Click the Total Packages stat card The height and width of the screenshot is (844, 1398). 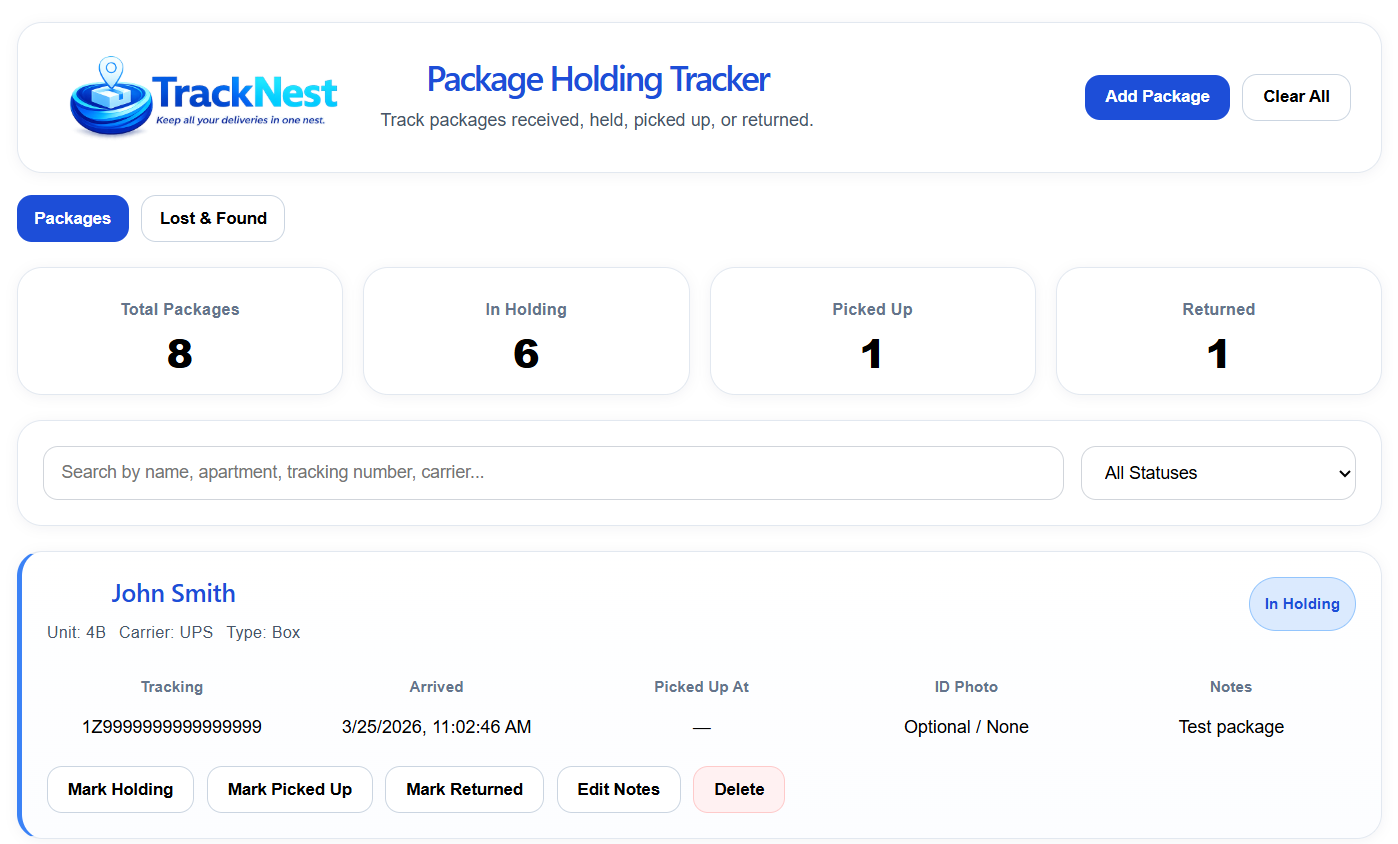180,331
